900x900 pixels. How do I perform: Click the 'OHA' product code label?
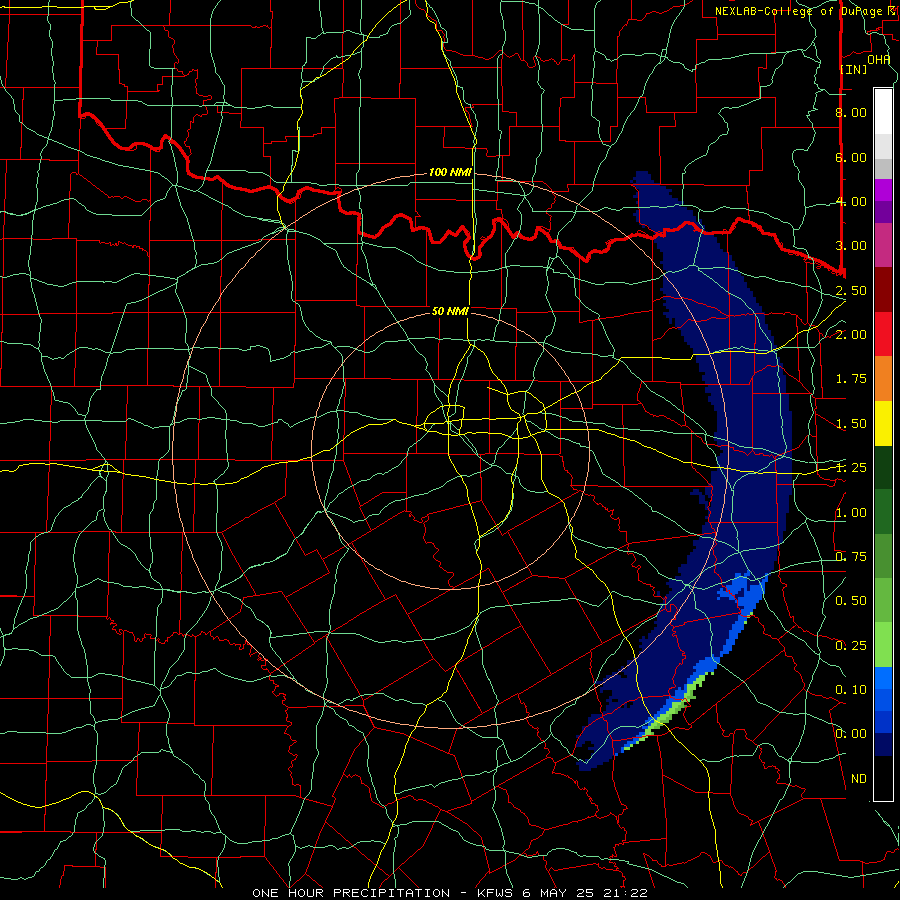pyautogui.click(x=879, y=60)
